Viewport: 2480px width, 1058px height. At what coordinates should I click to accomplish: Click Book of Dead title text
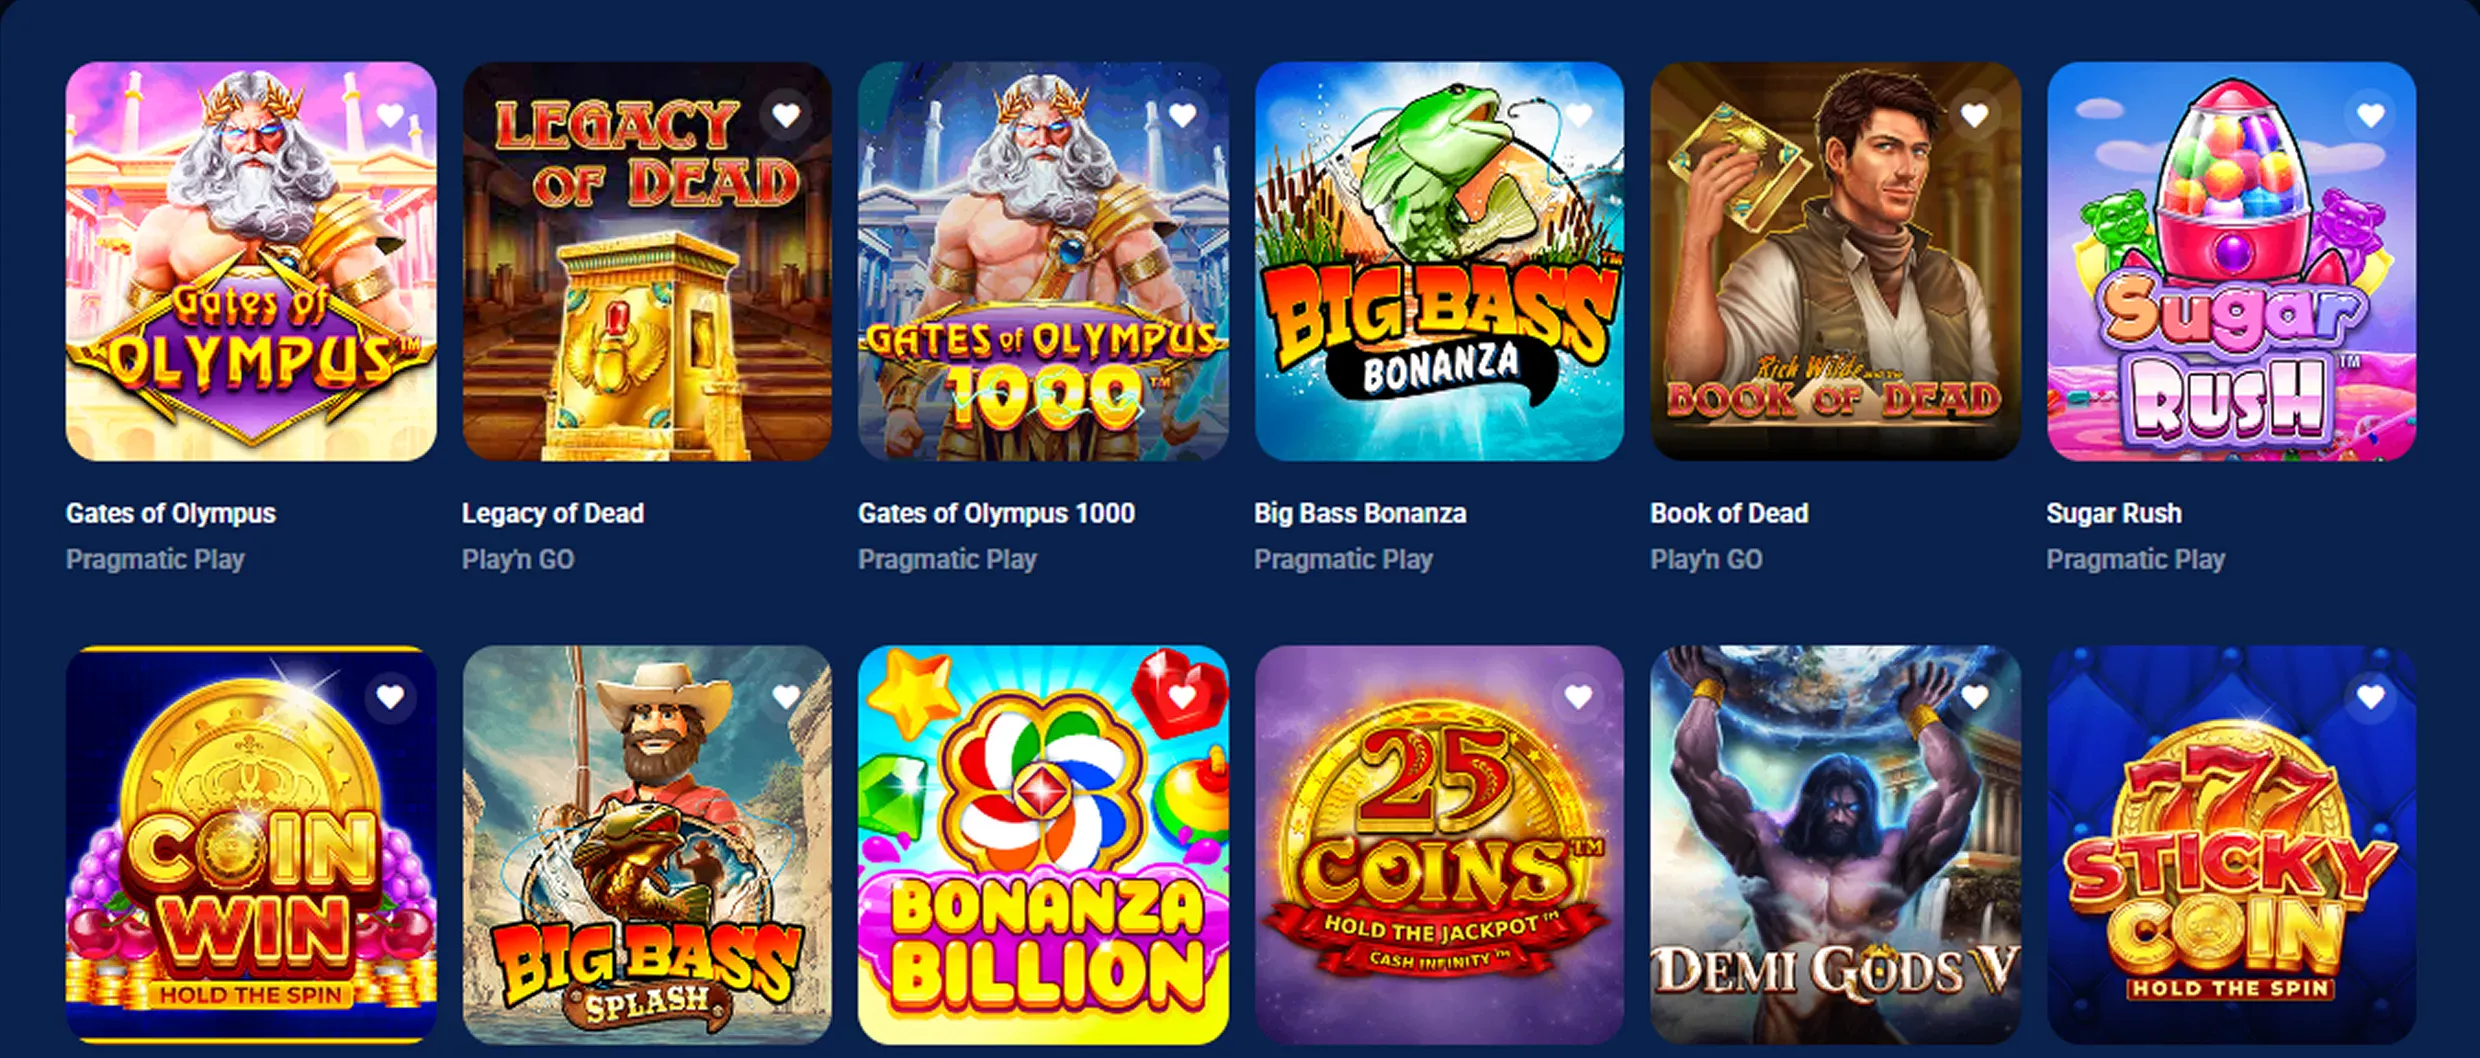[x=1729, y=514]
